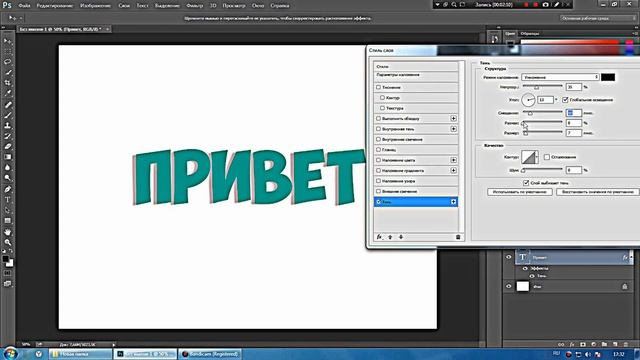Enable the Внутренняя тень checkbox
Screen dimensions: 640x360
click(378, 129)
